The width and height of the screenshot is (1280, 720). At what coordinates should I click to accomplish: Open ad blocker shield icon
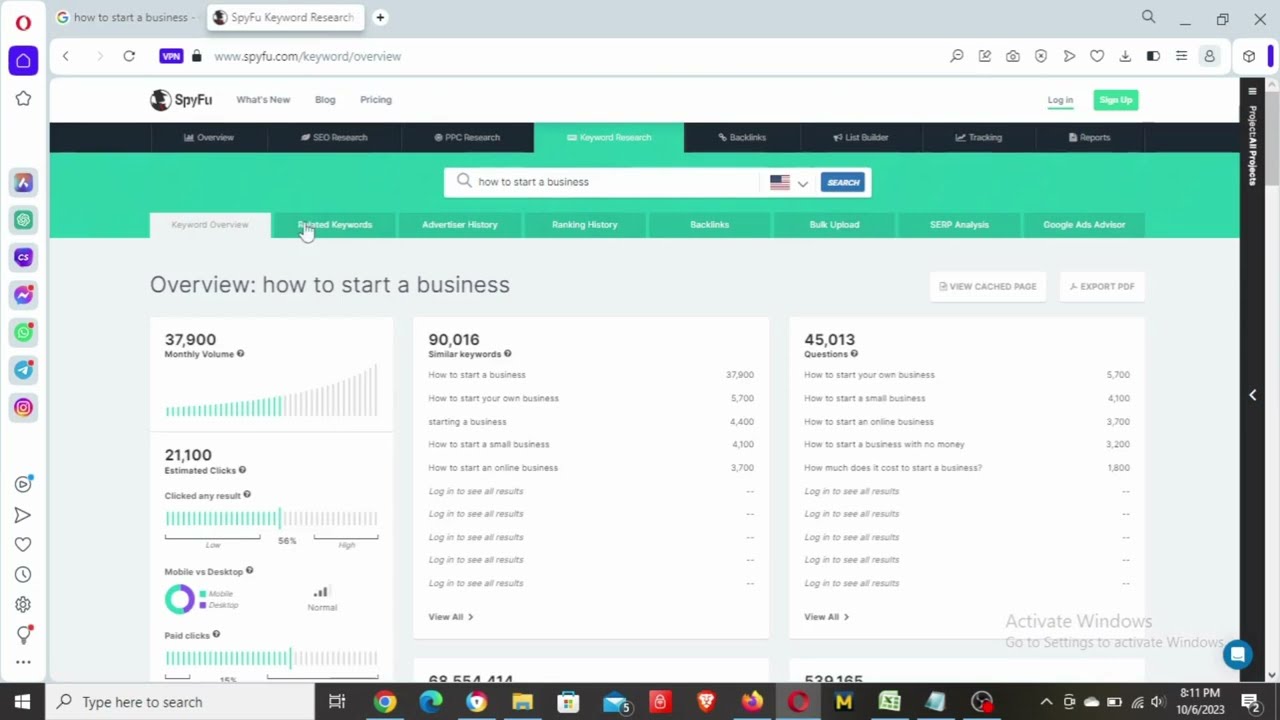[1041, 56]
